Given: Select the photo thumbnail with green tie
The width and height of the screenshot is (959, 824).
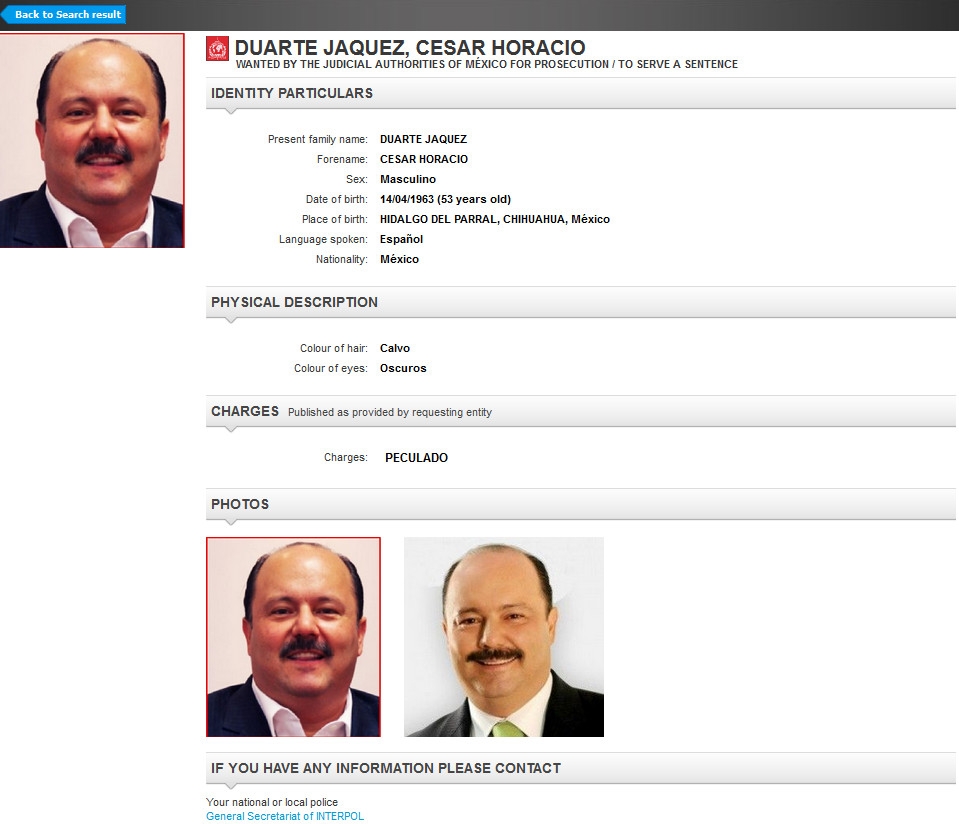Looking at the screenshot, I should click(x=503, y=637).
